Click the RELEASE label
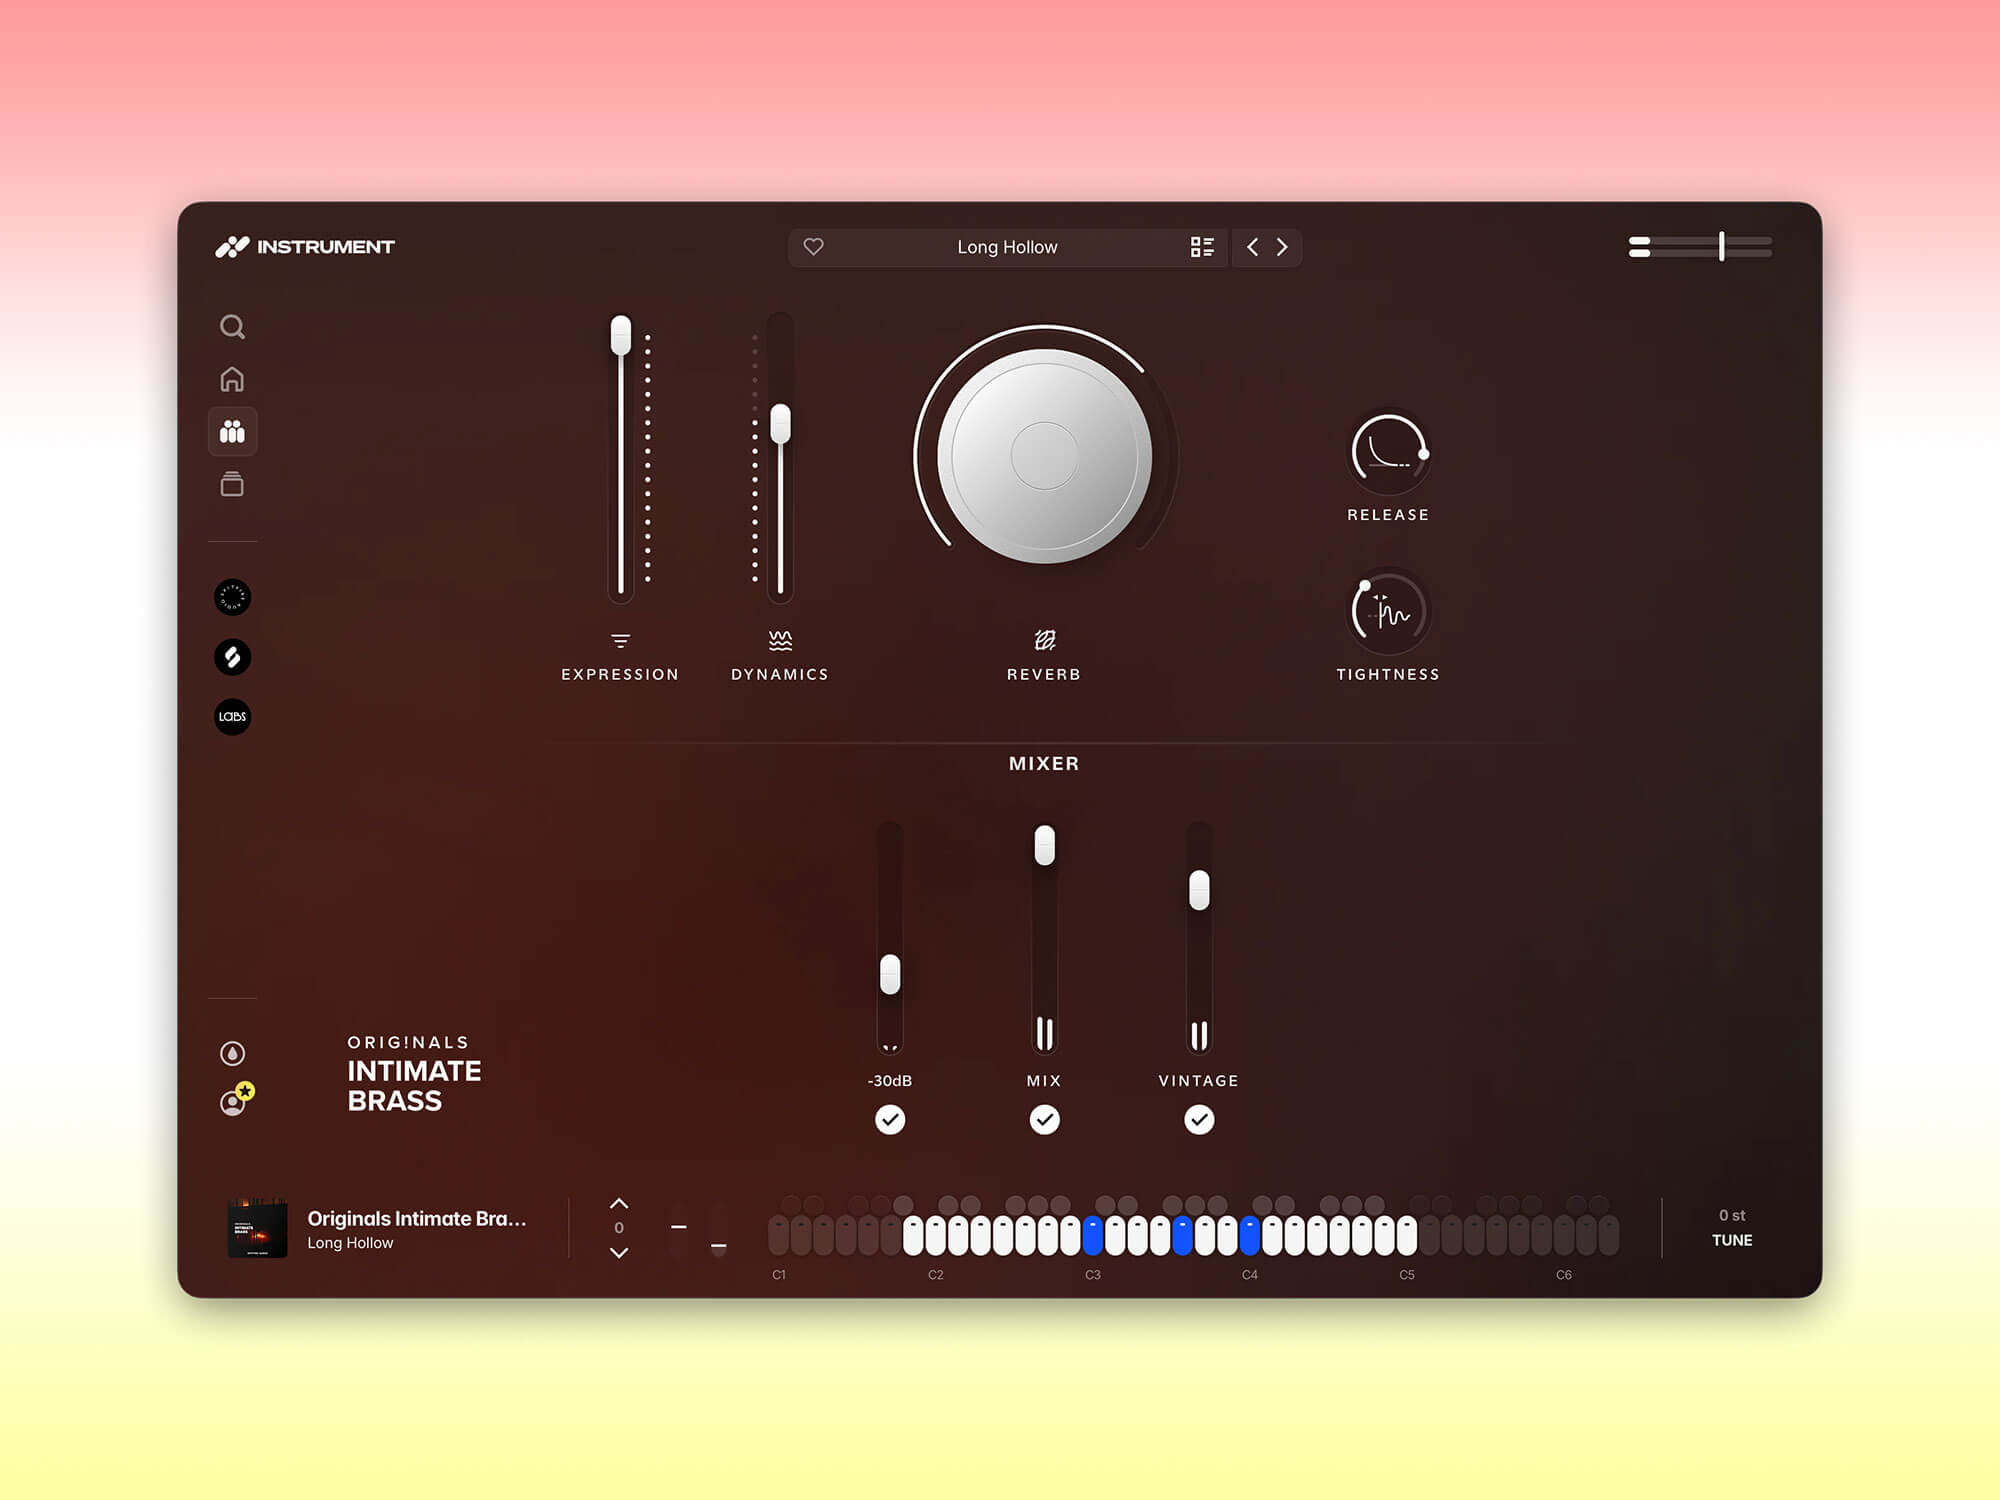The height and width of the screenshot is (1500, 2000). click(x=1388, y=515)
